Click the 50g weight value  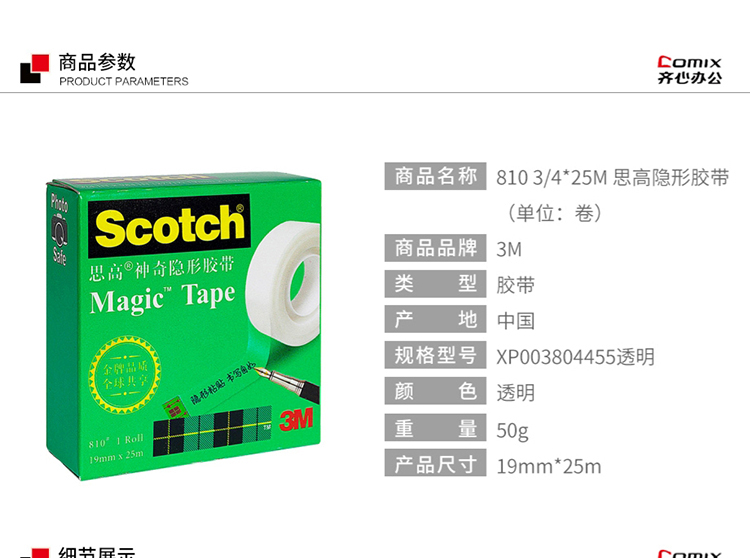(x=513, y=431)
